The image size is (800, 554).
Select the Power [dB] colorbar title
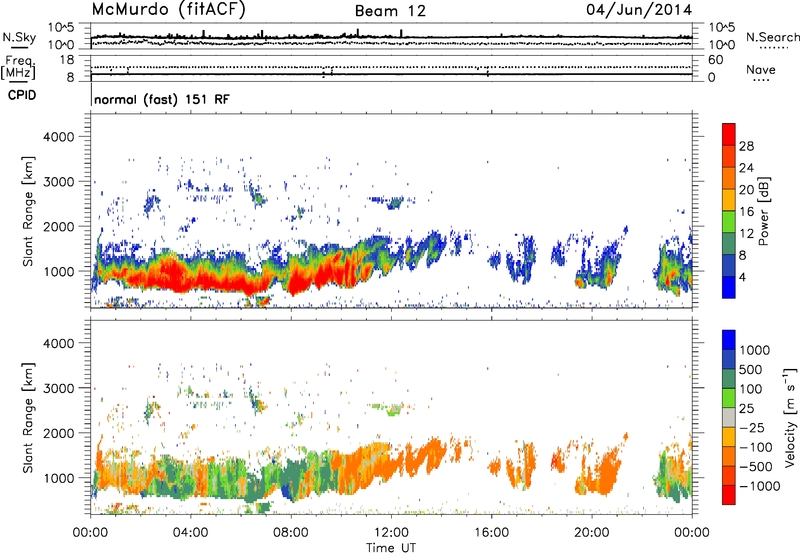(763, 211)
